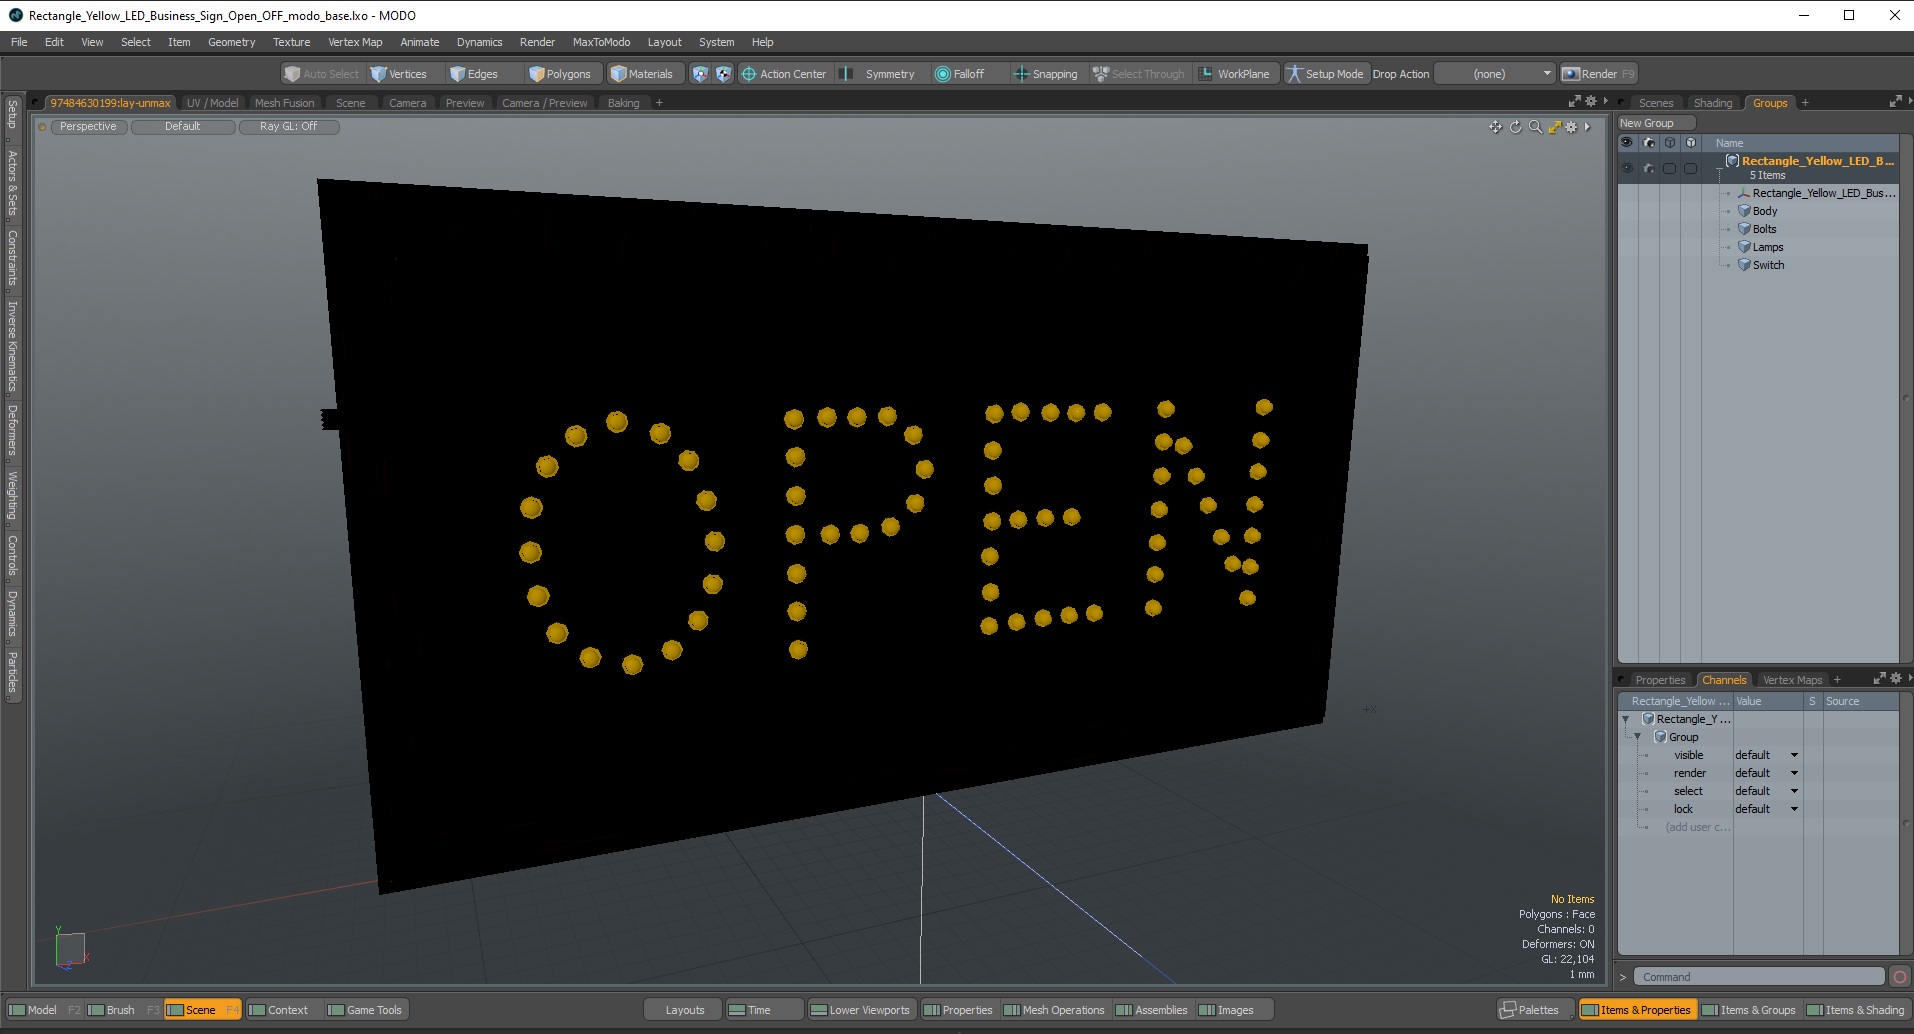
Task: Toggle visibility eye for Rectangle_Yellow_LED group
Action: (1627, 168)
